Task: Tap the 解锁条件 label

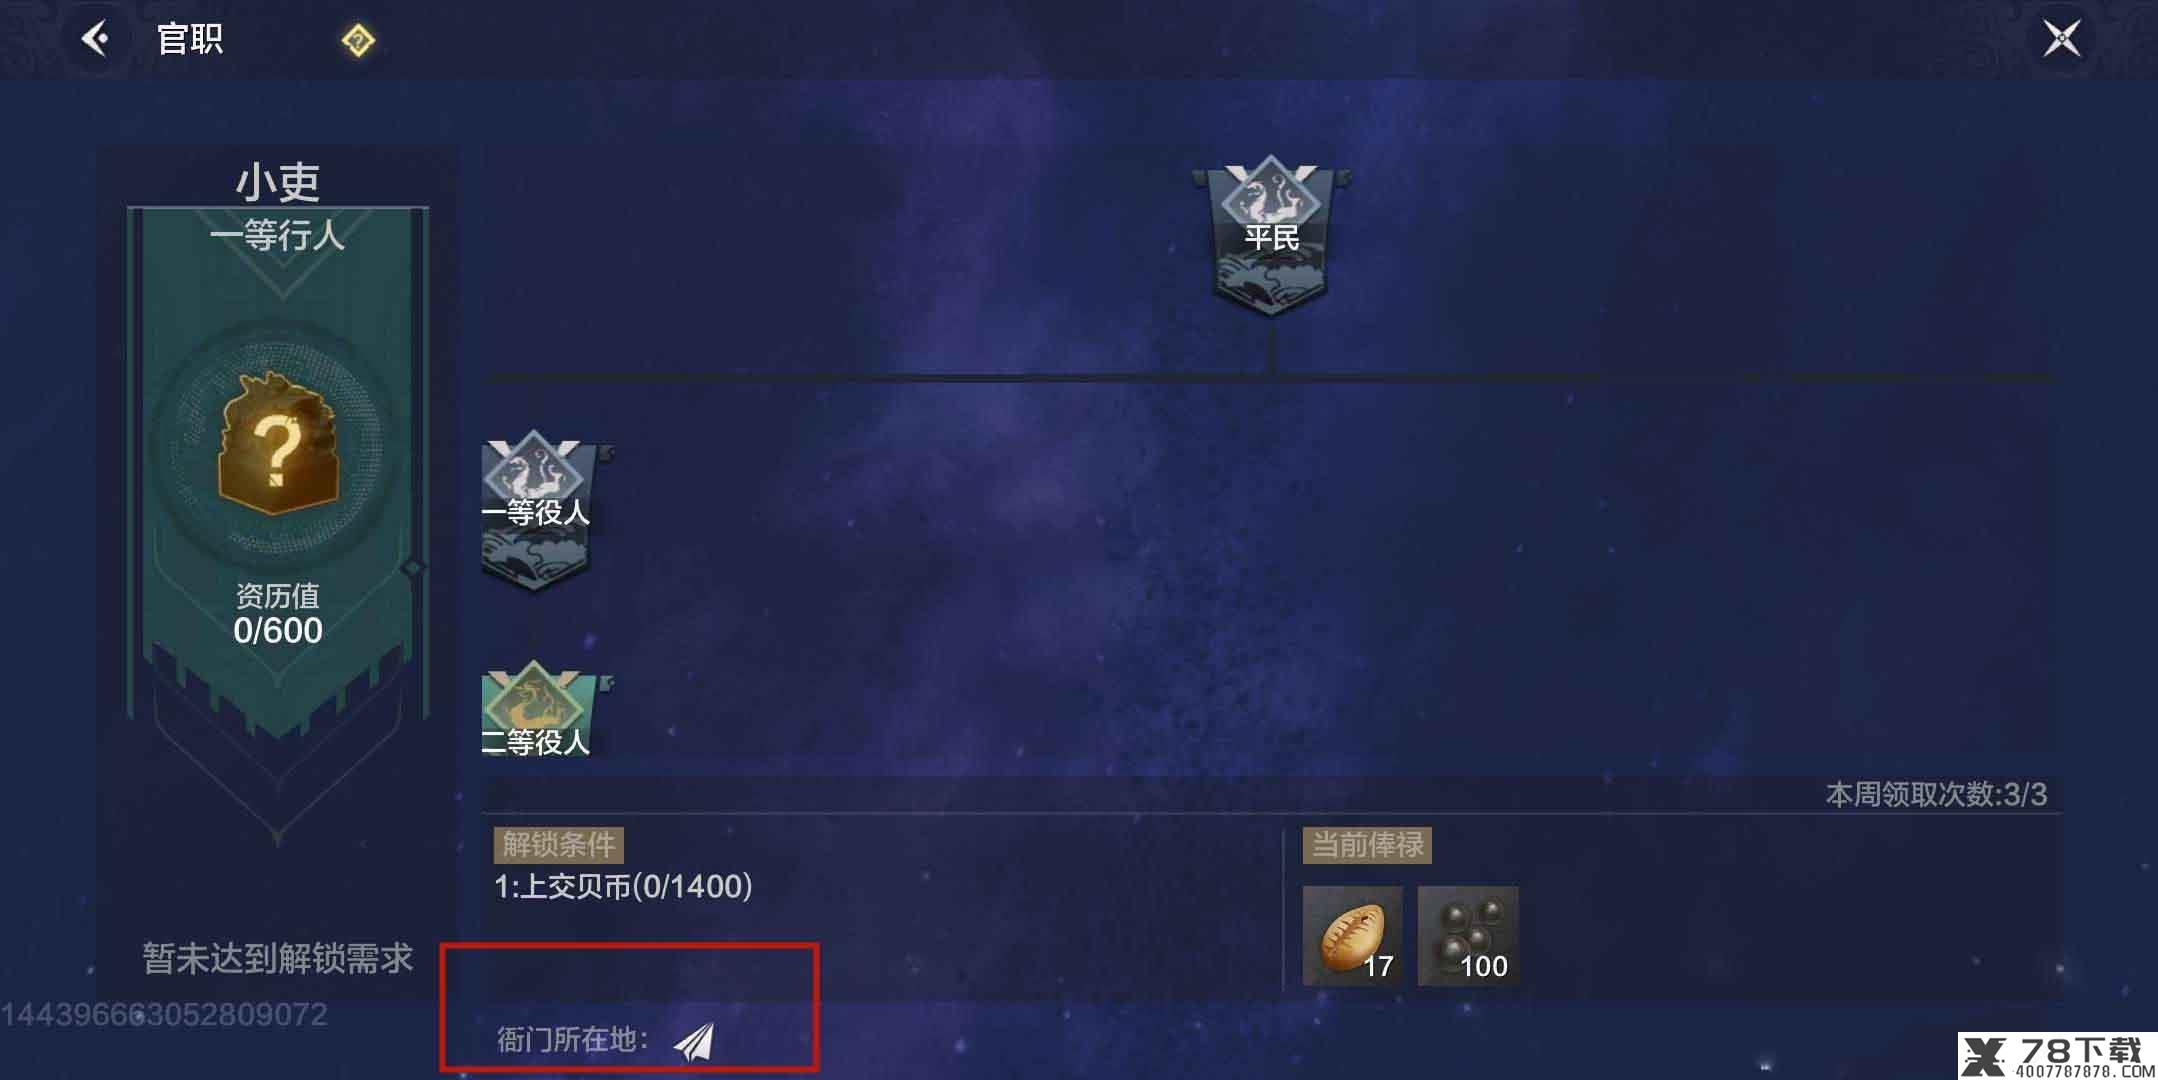Action: click(558, 845)
